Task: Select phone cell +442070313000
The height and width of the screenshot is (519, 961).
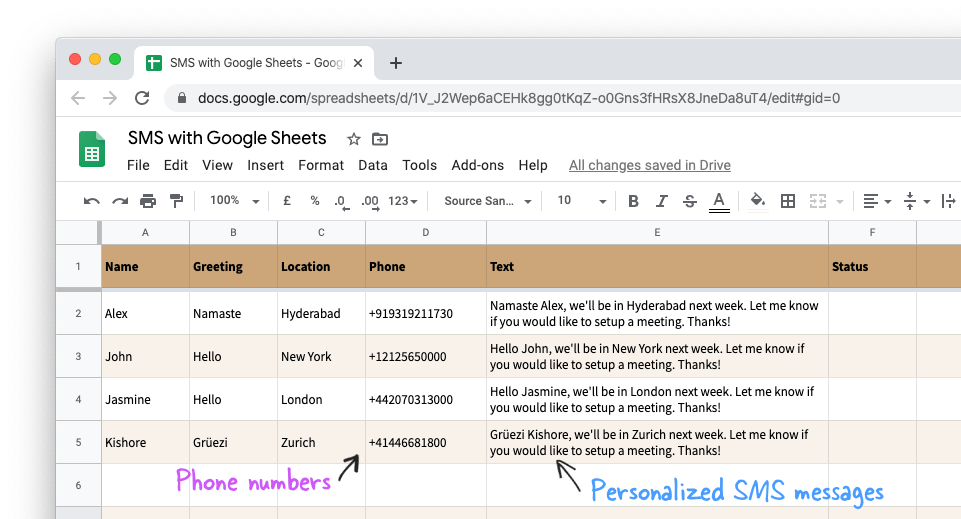Action: pos(426,399)
